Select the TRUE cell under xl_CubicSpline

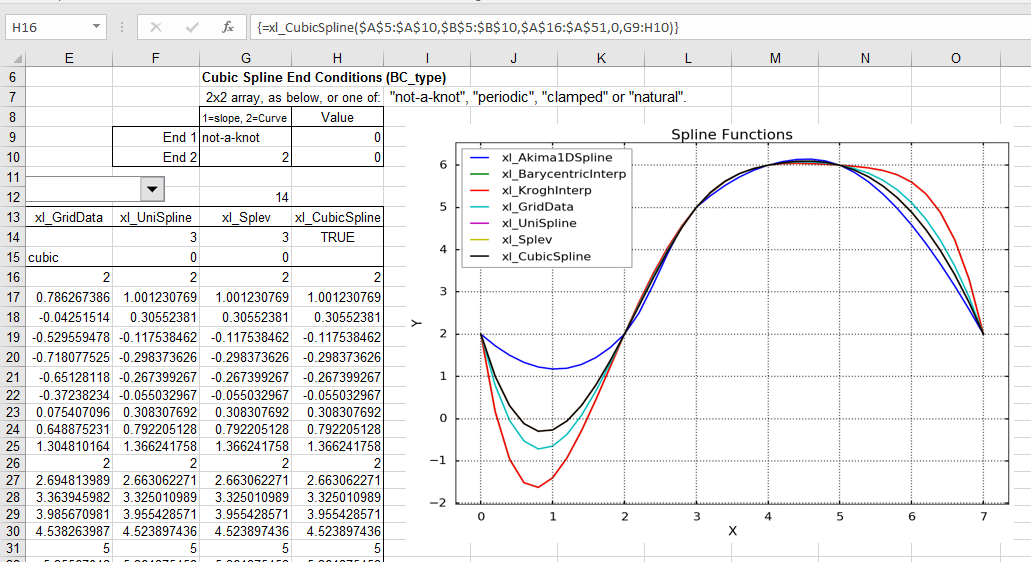click(337, 237)
